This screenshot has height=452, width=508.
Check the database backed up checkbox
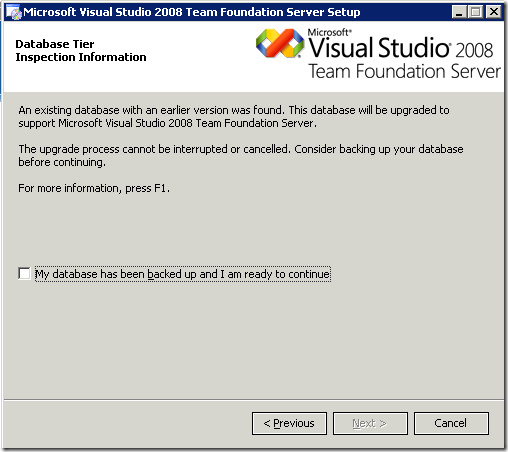tap(24, 274)
